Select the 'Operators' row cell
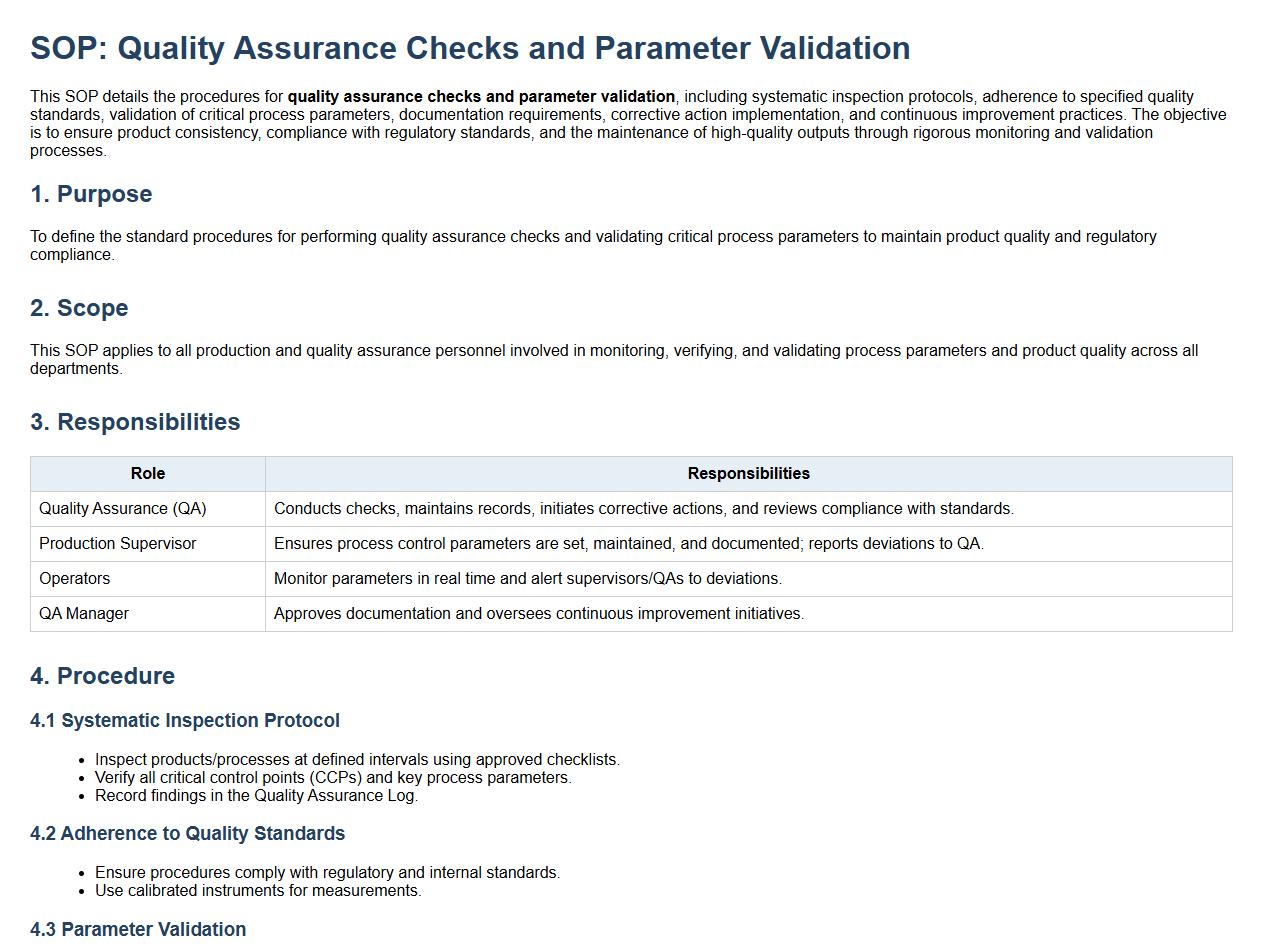The image size is (1263, 952). tap(75, 579)
